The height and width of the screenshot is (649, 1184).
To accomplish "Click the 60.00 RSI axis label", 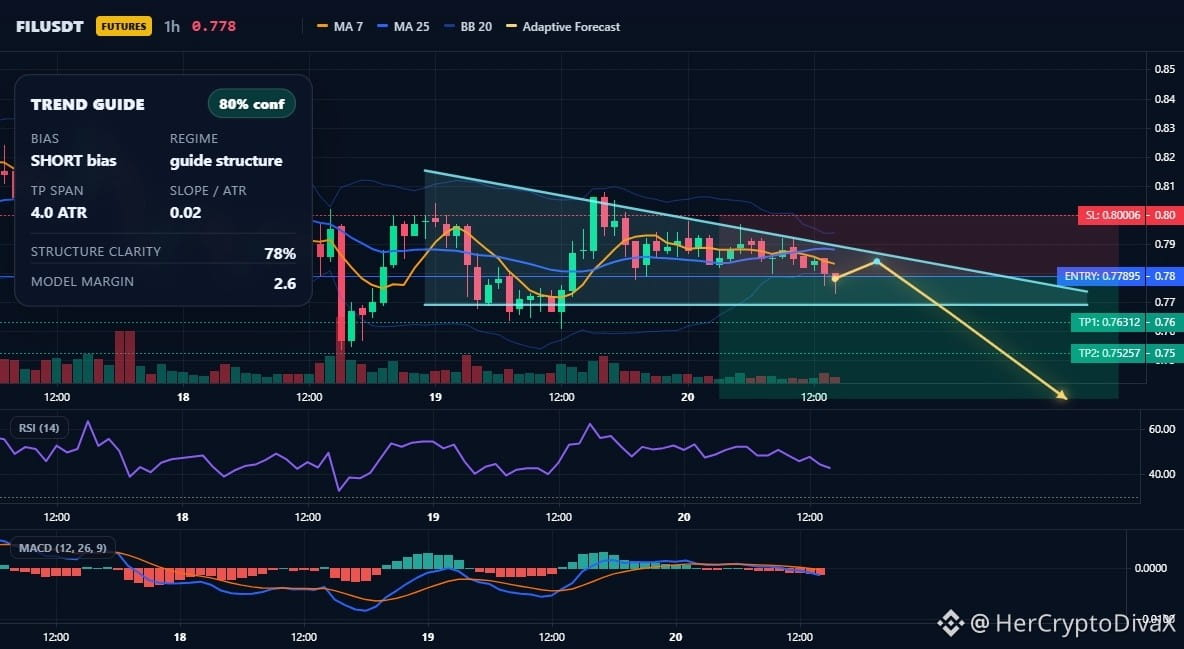I will point(1161,428).
